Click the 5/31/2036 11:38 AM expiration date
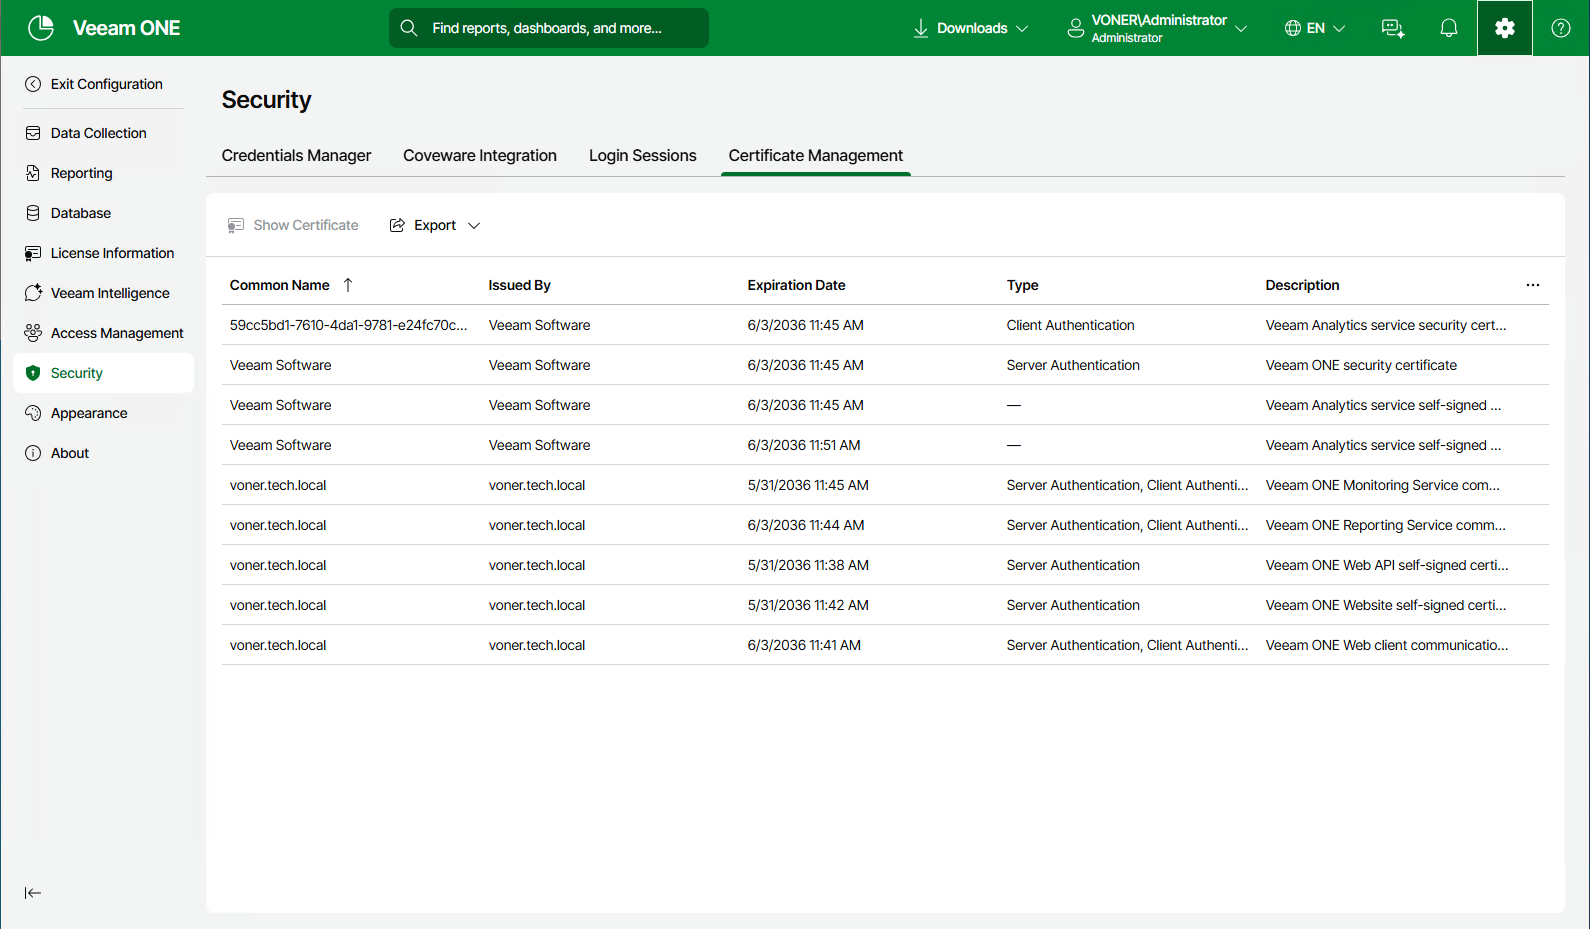 point(808,565)
